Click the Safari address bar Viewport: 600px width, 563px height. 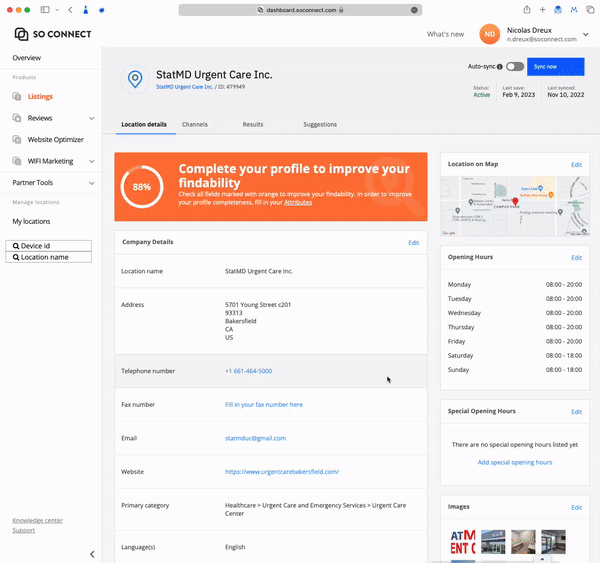(300, 10)
